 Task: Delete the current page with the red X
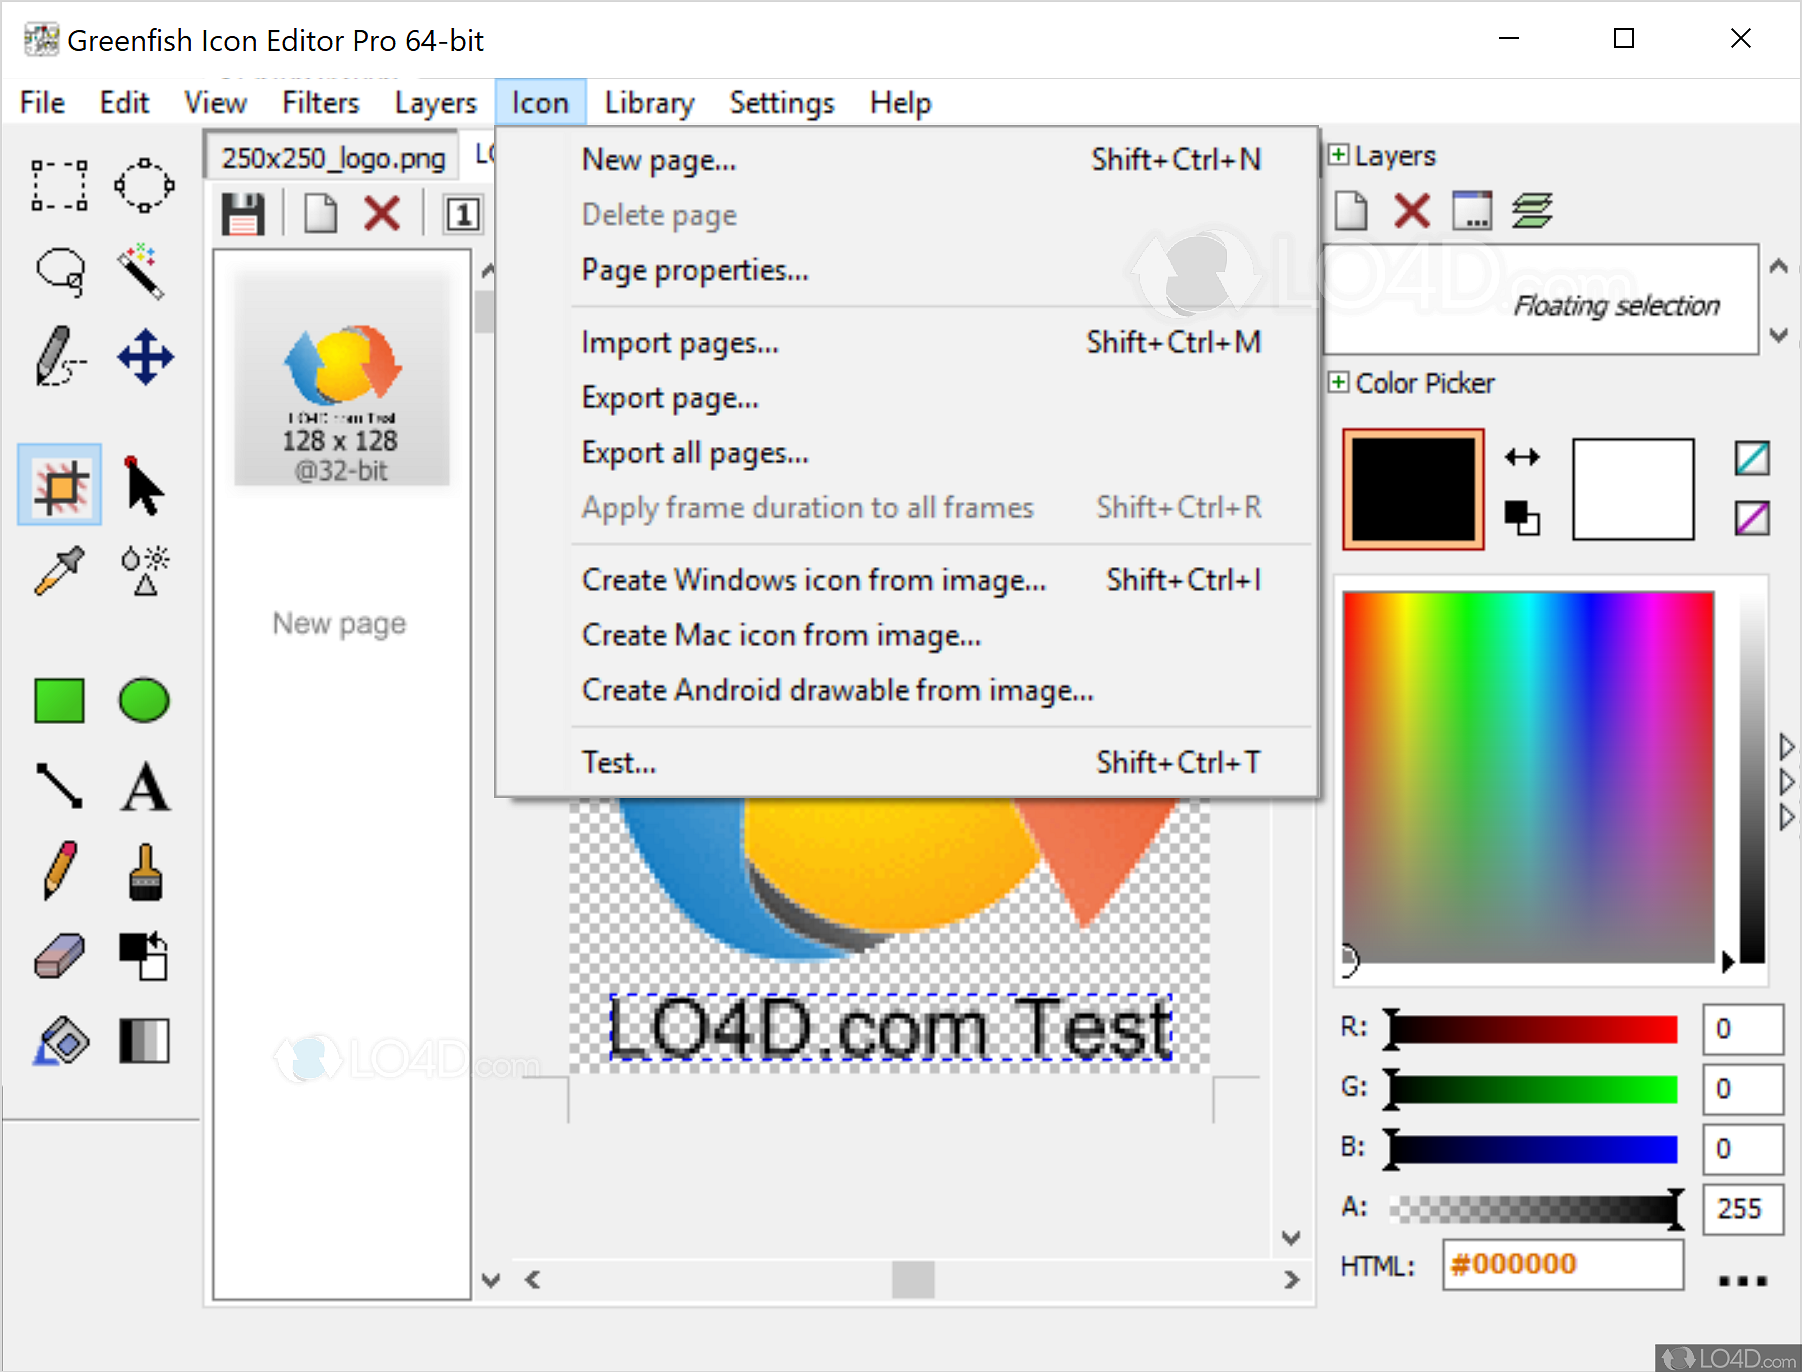click(382, 212)
